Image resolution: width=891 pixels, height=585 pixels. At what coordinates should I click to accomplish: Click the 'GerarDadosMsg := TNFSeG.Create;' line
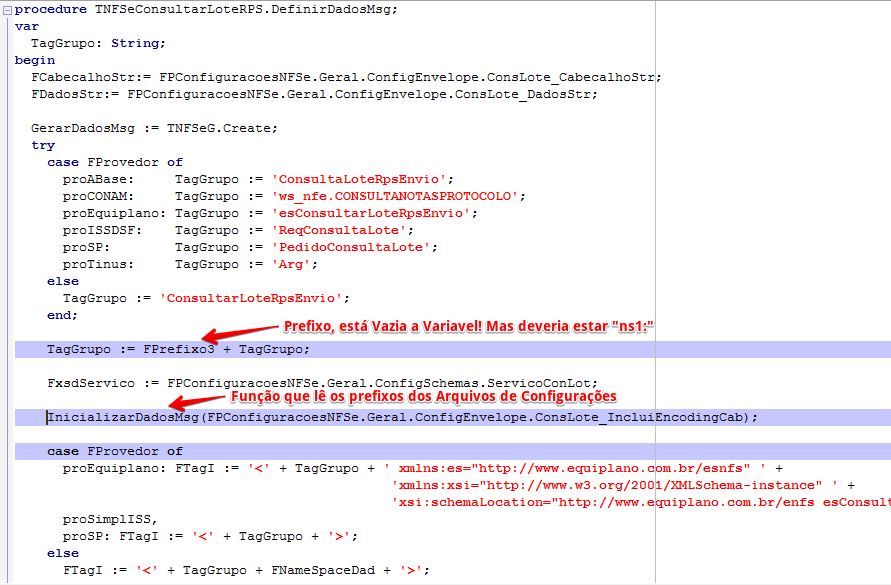point(155,128)
